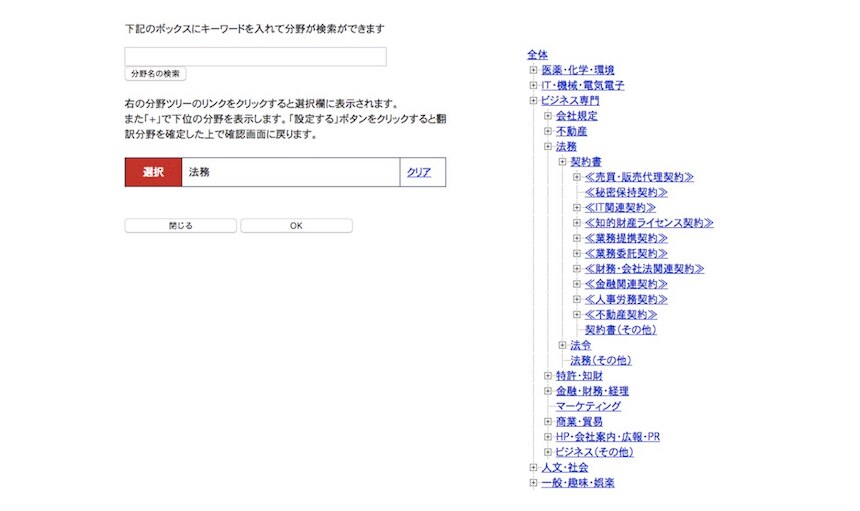This screenshot has width=860, height=511.
Task: Collapse the ビジネス専門 tree node
Action: pos(534,101)
